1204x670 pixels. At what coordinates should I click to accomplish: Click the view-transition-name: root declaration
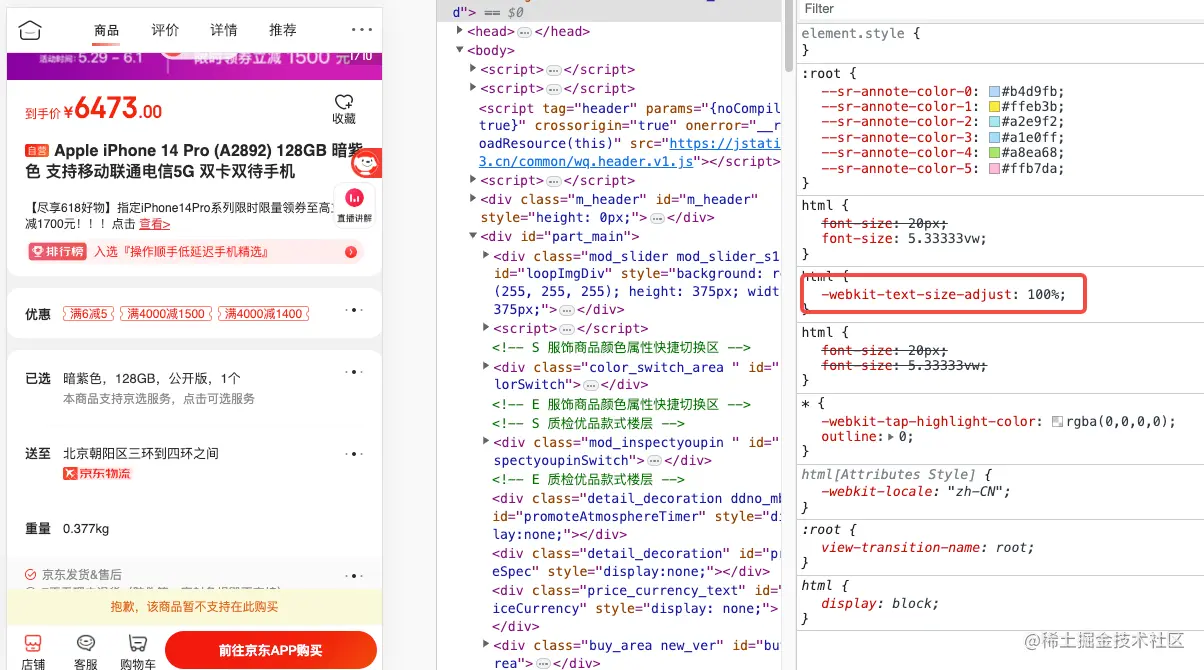pyautogui.click(x=927, y=548)
